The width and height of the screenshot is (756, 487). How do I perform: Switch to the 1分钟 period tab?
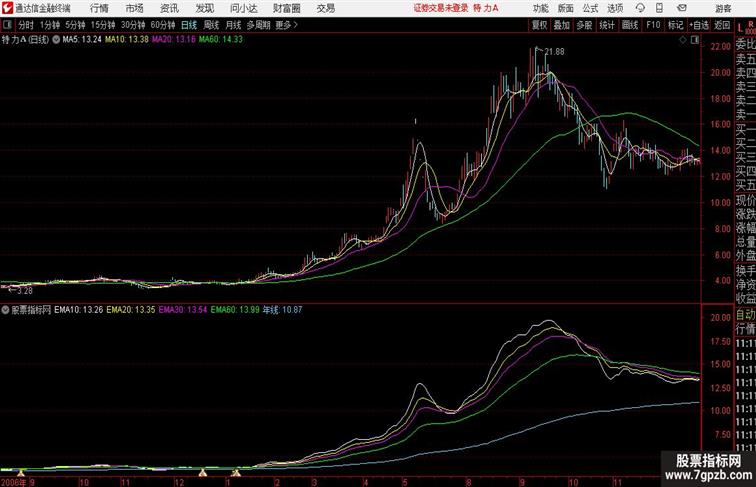pos(50,25)
